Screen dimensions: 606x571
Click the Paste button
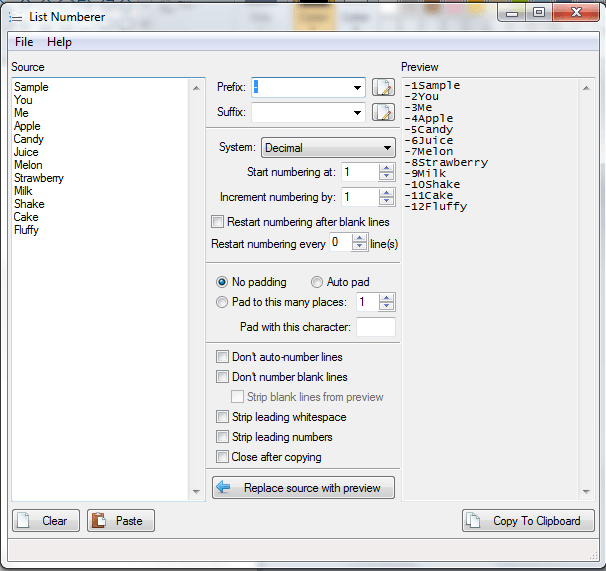click(121, 520)
